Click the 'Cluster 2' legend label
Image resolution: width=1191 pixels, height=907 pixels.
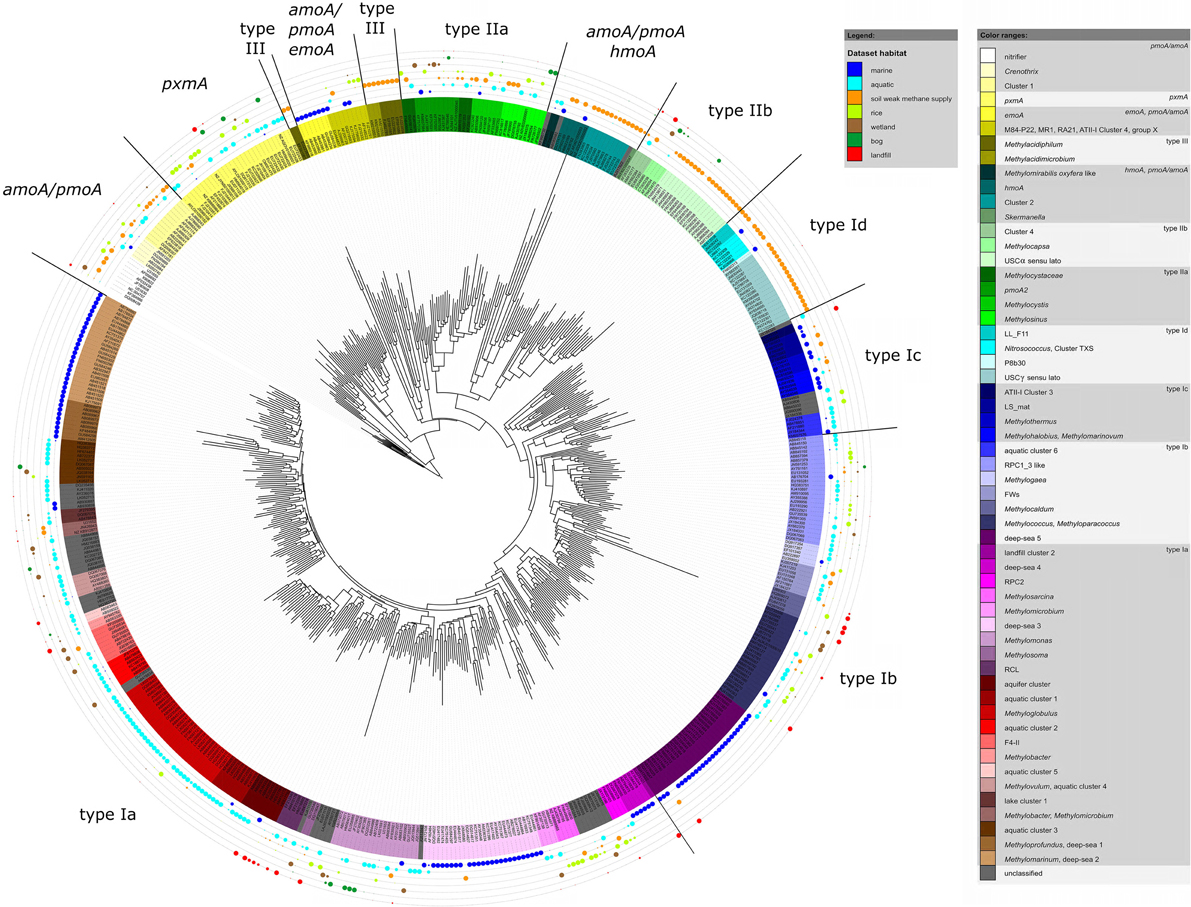[x=1019, y=203]
